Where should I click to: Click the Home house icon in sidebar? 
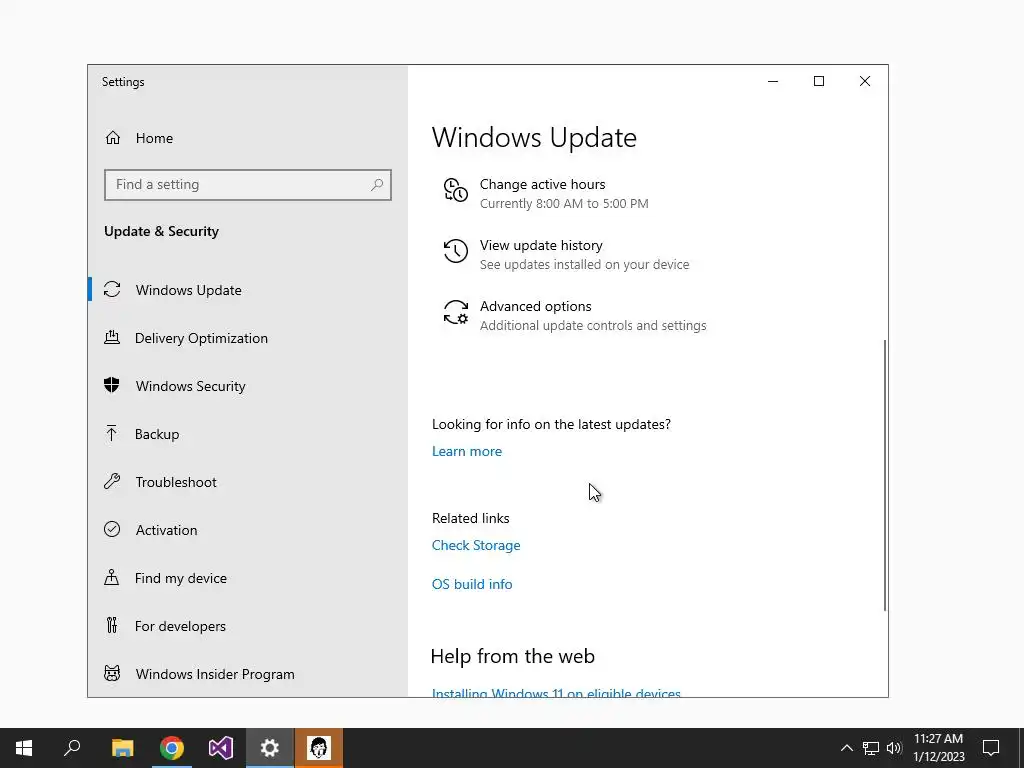click(x=113, y=138)
